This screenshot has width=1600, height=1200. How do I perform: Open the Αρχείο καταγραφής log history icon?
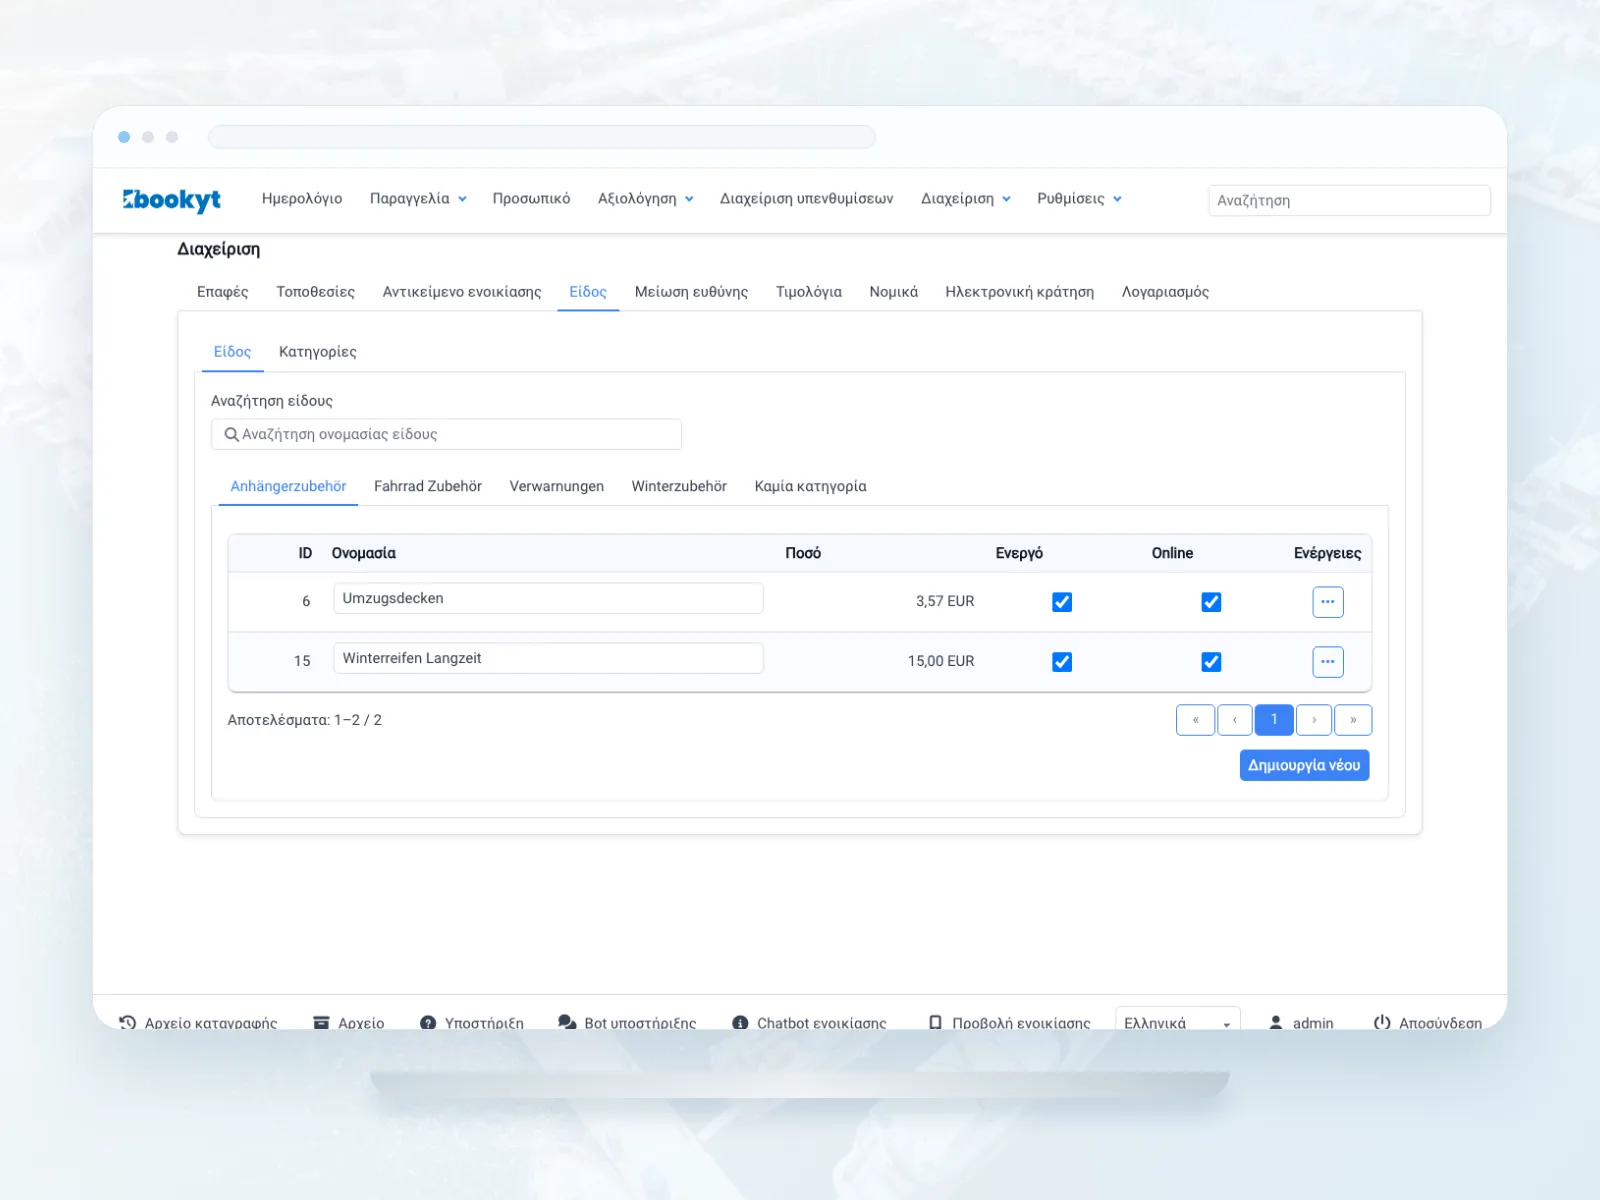coord(128,1022)
